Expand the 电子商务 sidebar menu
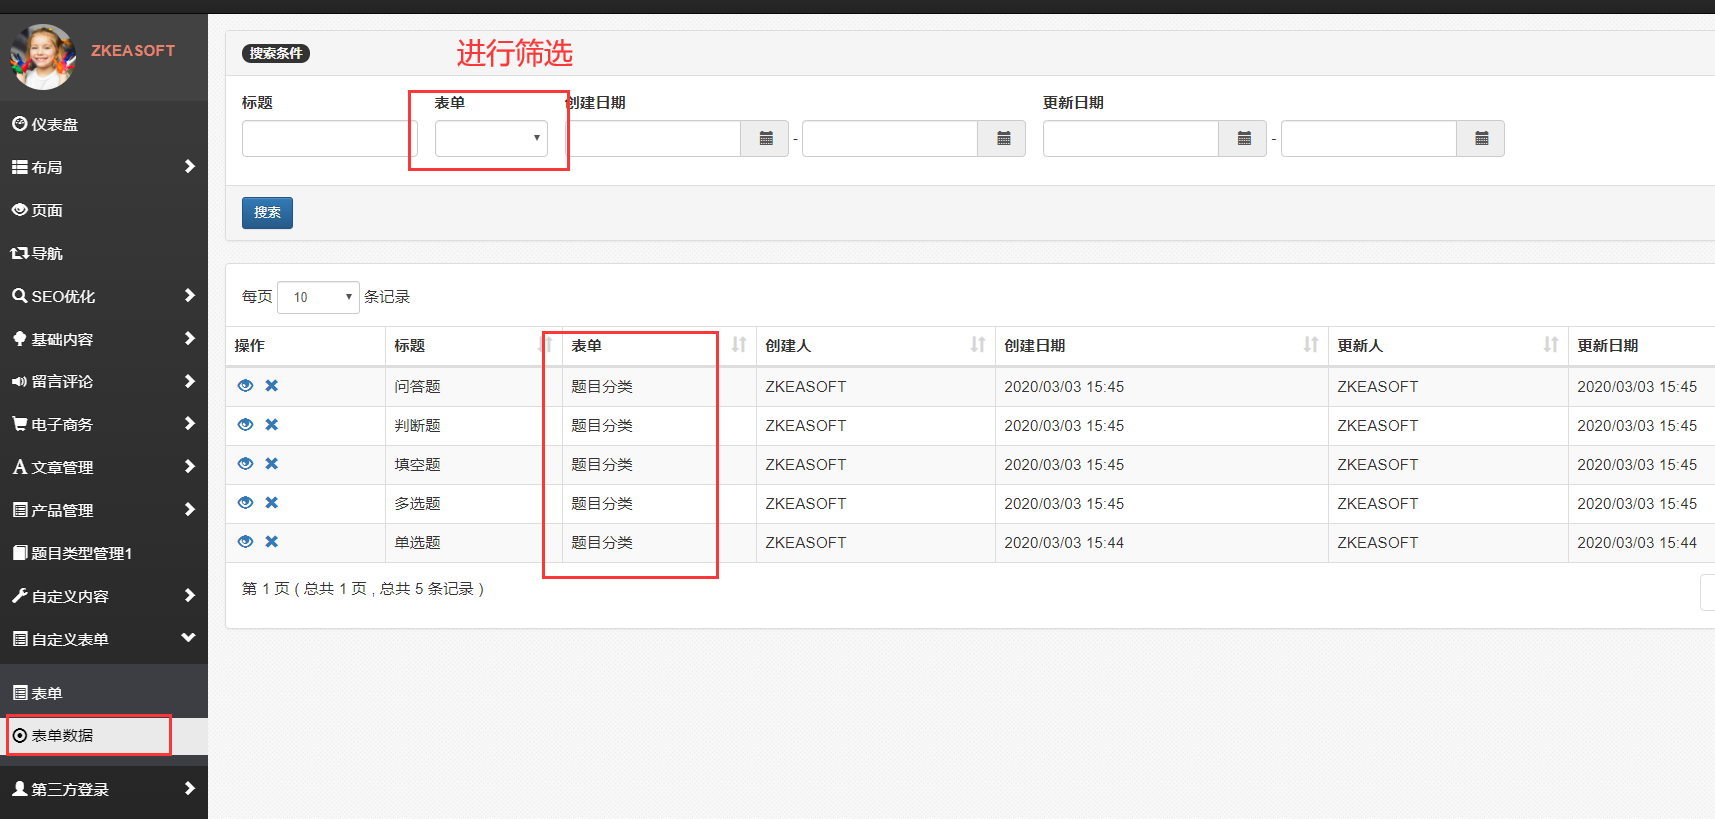The image size is (1715, 819). click(104, 424)
